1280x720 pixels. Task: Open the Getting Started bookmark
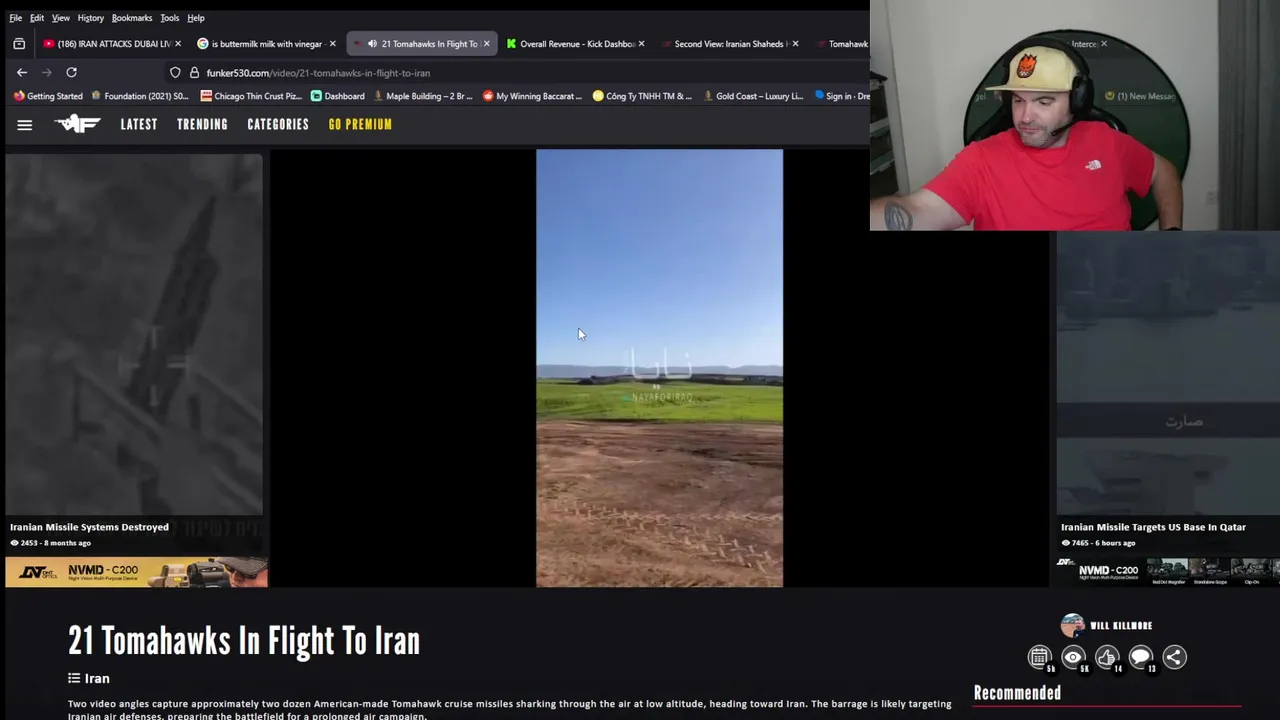[x=48, y=96]
